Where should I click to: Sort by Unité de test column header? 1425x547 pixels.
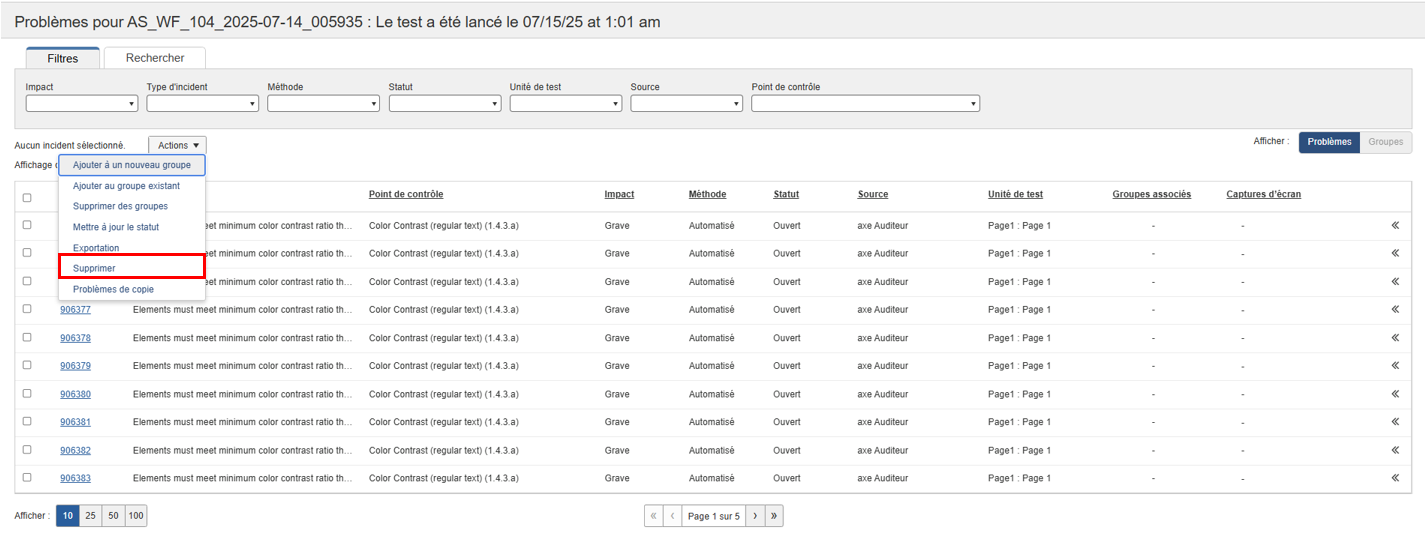[1015, 194]
